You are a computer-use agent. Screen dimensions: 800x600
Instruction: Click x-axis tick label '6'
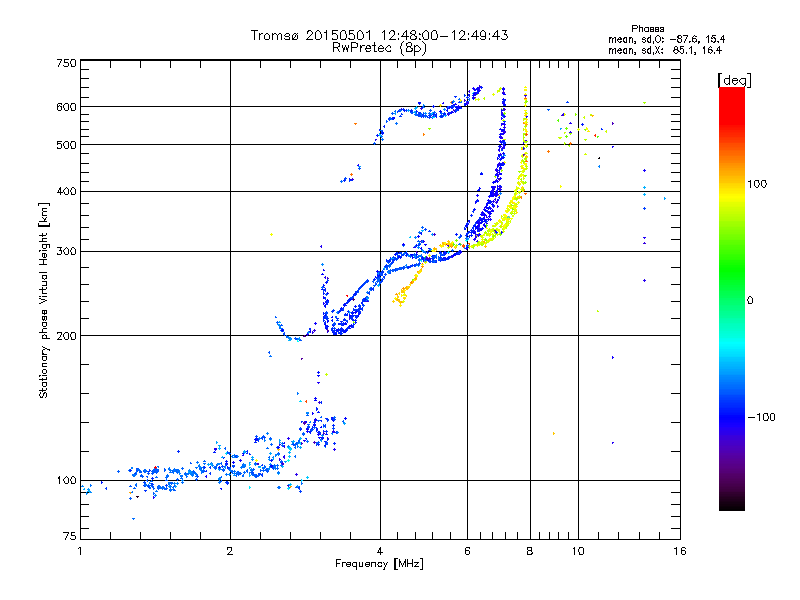click(467, 551)
